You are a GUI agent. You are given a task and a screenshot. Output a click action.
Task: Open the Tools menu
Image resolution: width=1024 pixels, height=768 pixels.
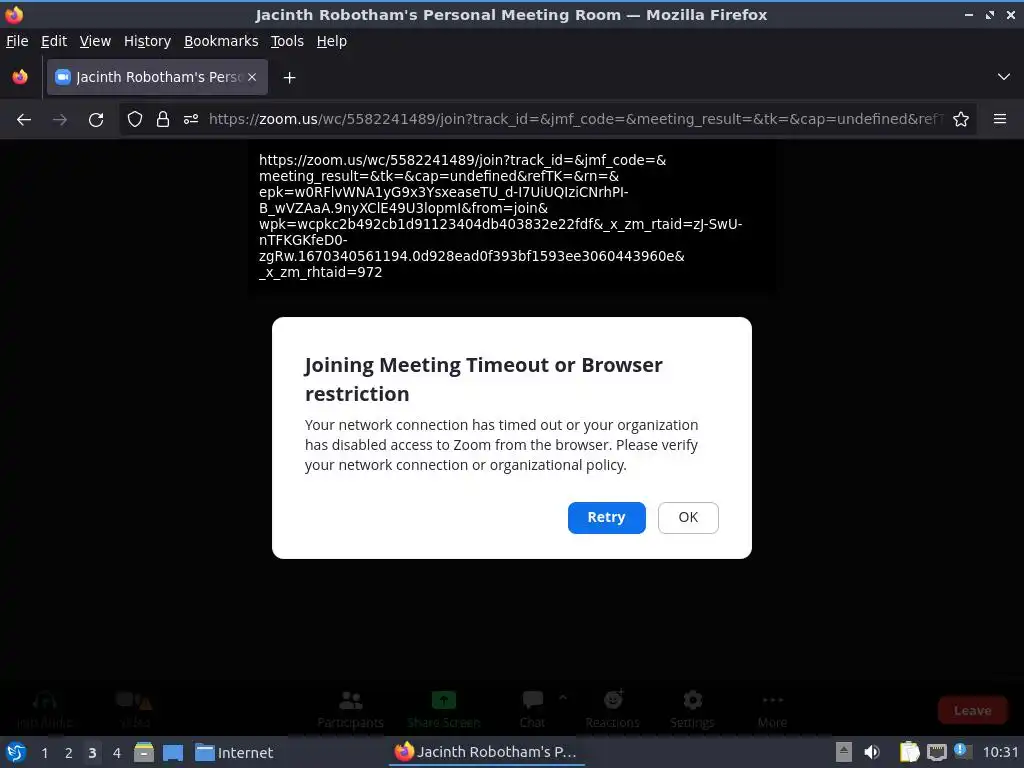point(287,41)
